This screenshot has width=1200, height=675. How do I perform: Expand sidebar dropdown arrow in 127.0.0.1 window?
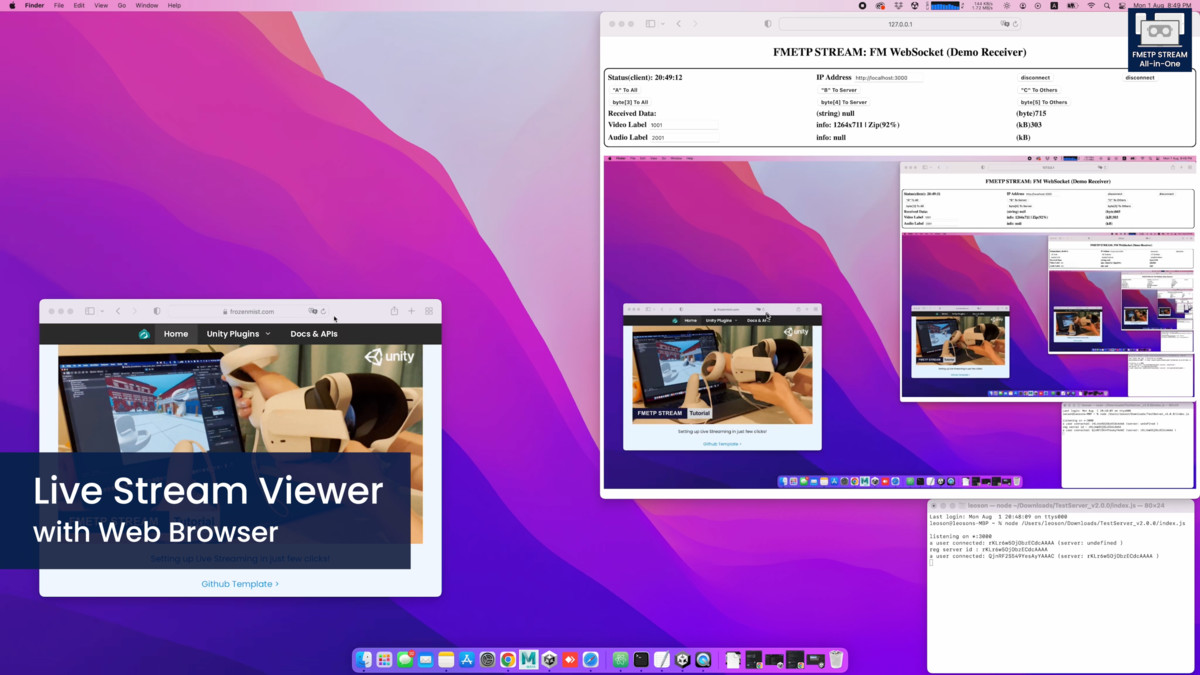pos(662,24)
